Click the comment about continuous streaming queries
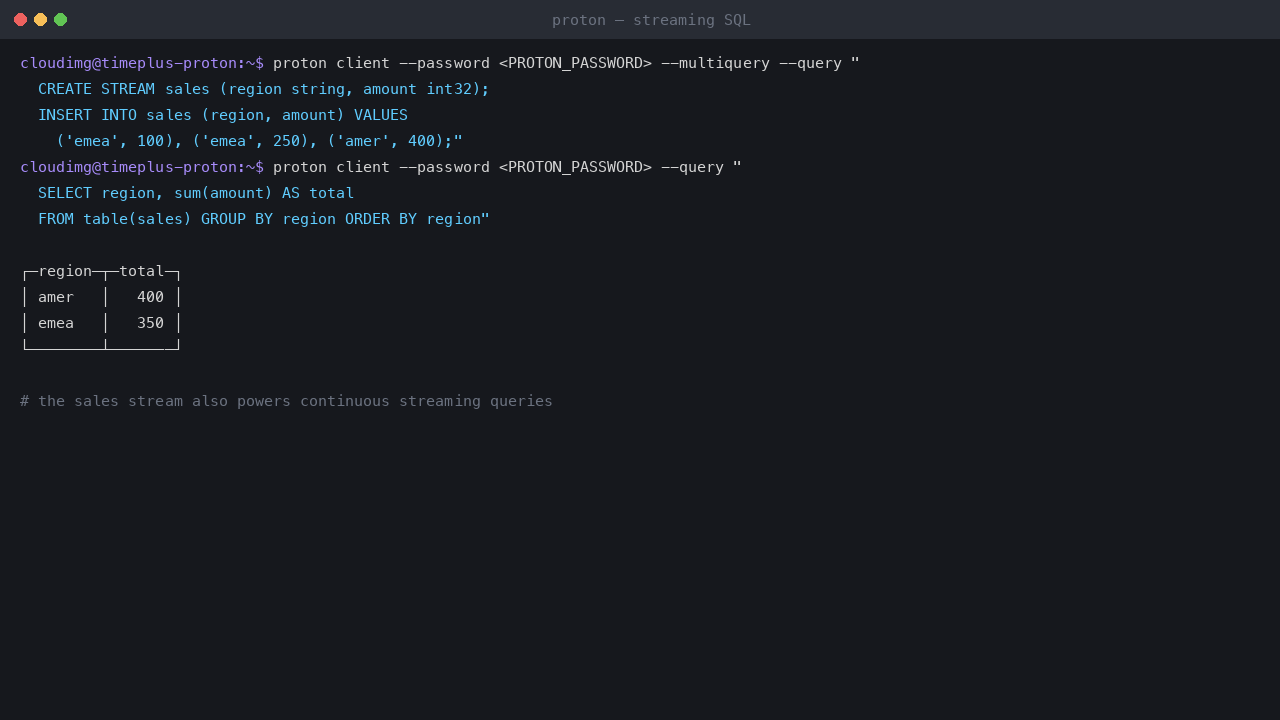This screenshot has width=1280, height=720. (286, 401)
